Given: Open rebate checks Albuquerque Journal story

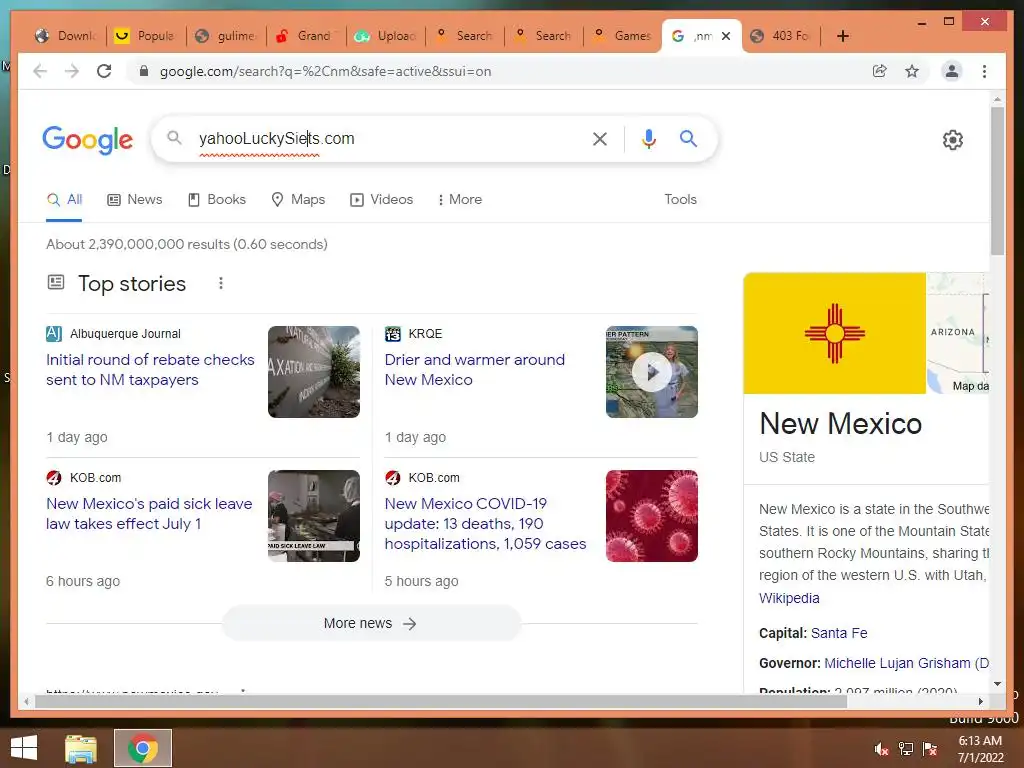Looking at the screenshot, I should coord(150,370).
